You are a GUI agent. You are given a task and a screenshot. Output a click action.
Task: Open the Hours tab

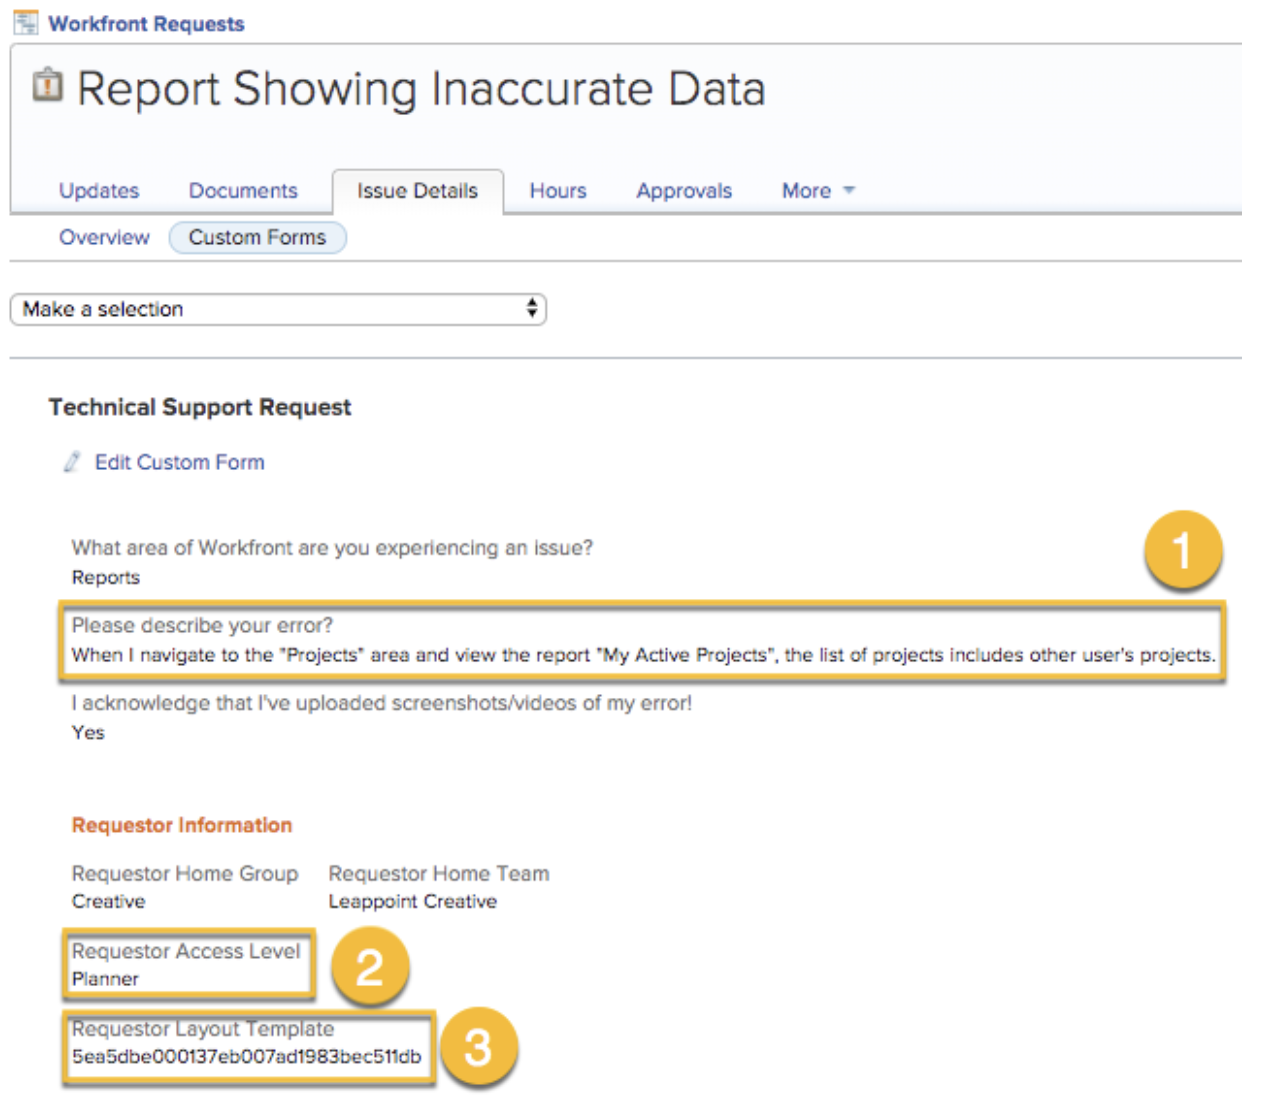[x=558, y=191]
